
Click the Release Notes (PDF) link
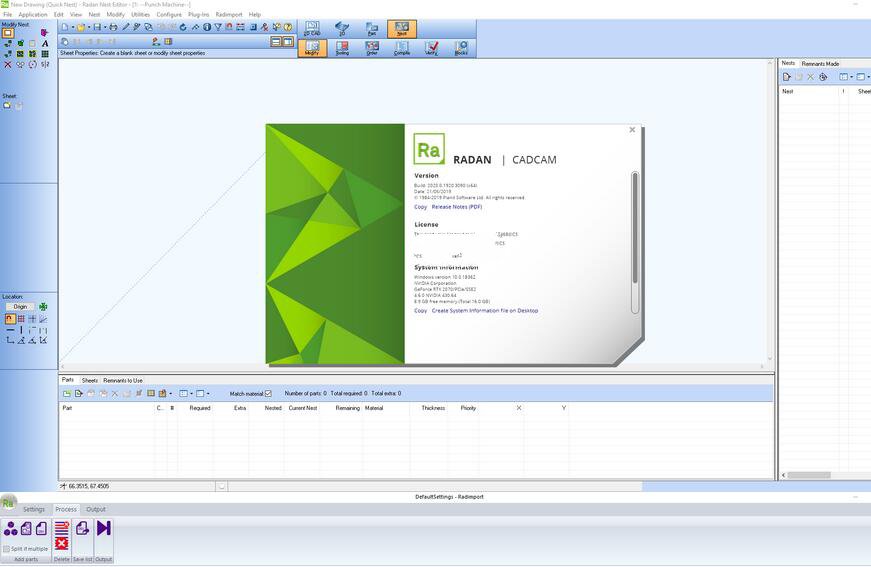click(x=457, y=207)
